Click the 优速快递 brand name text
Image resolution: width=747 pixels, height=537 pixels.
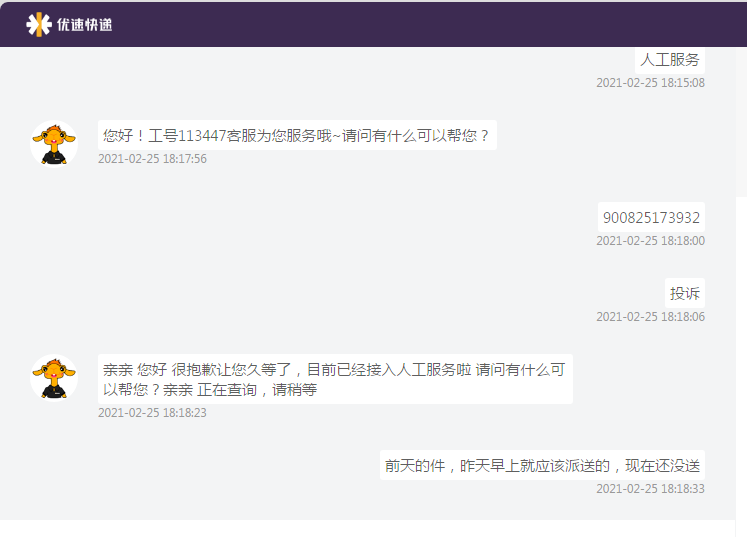(84, 25)
